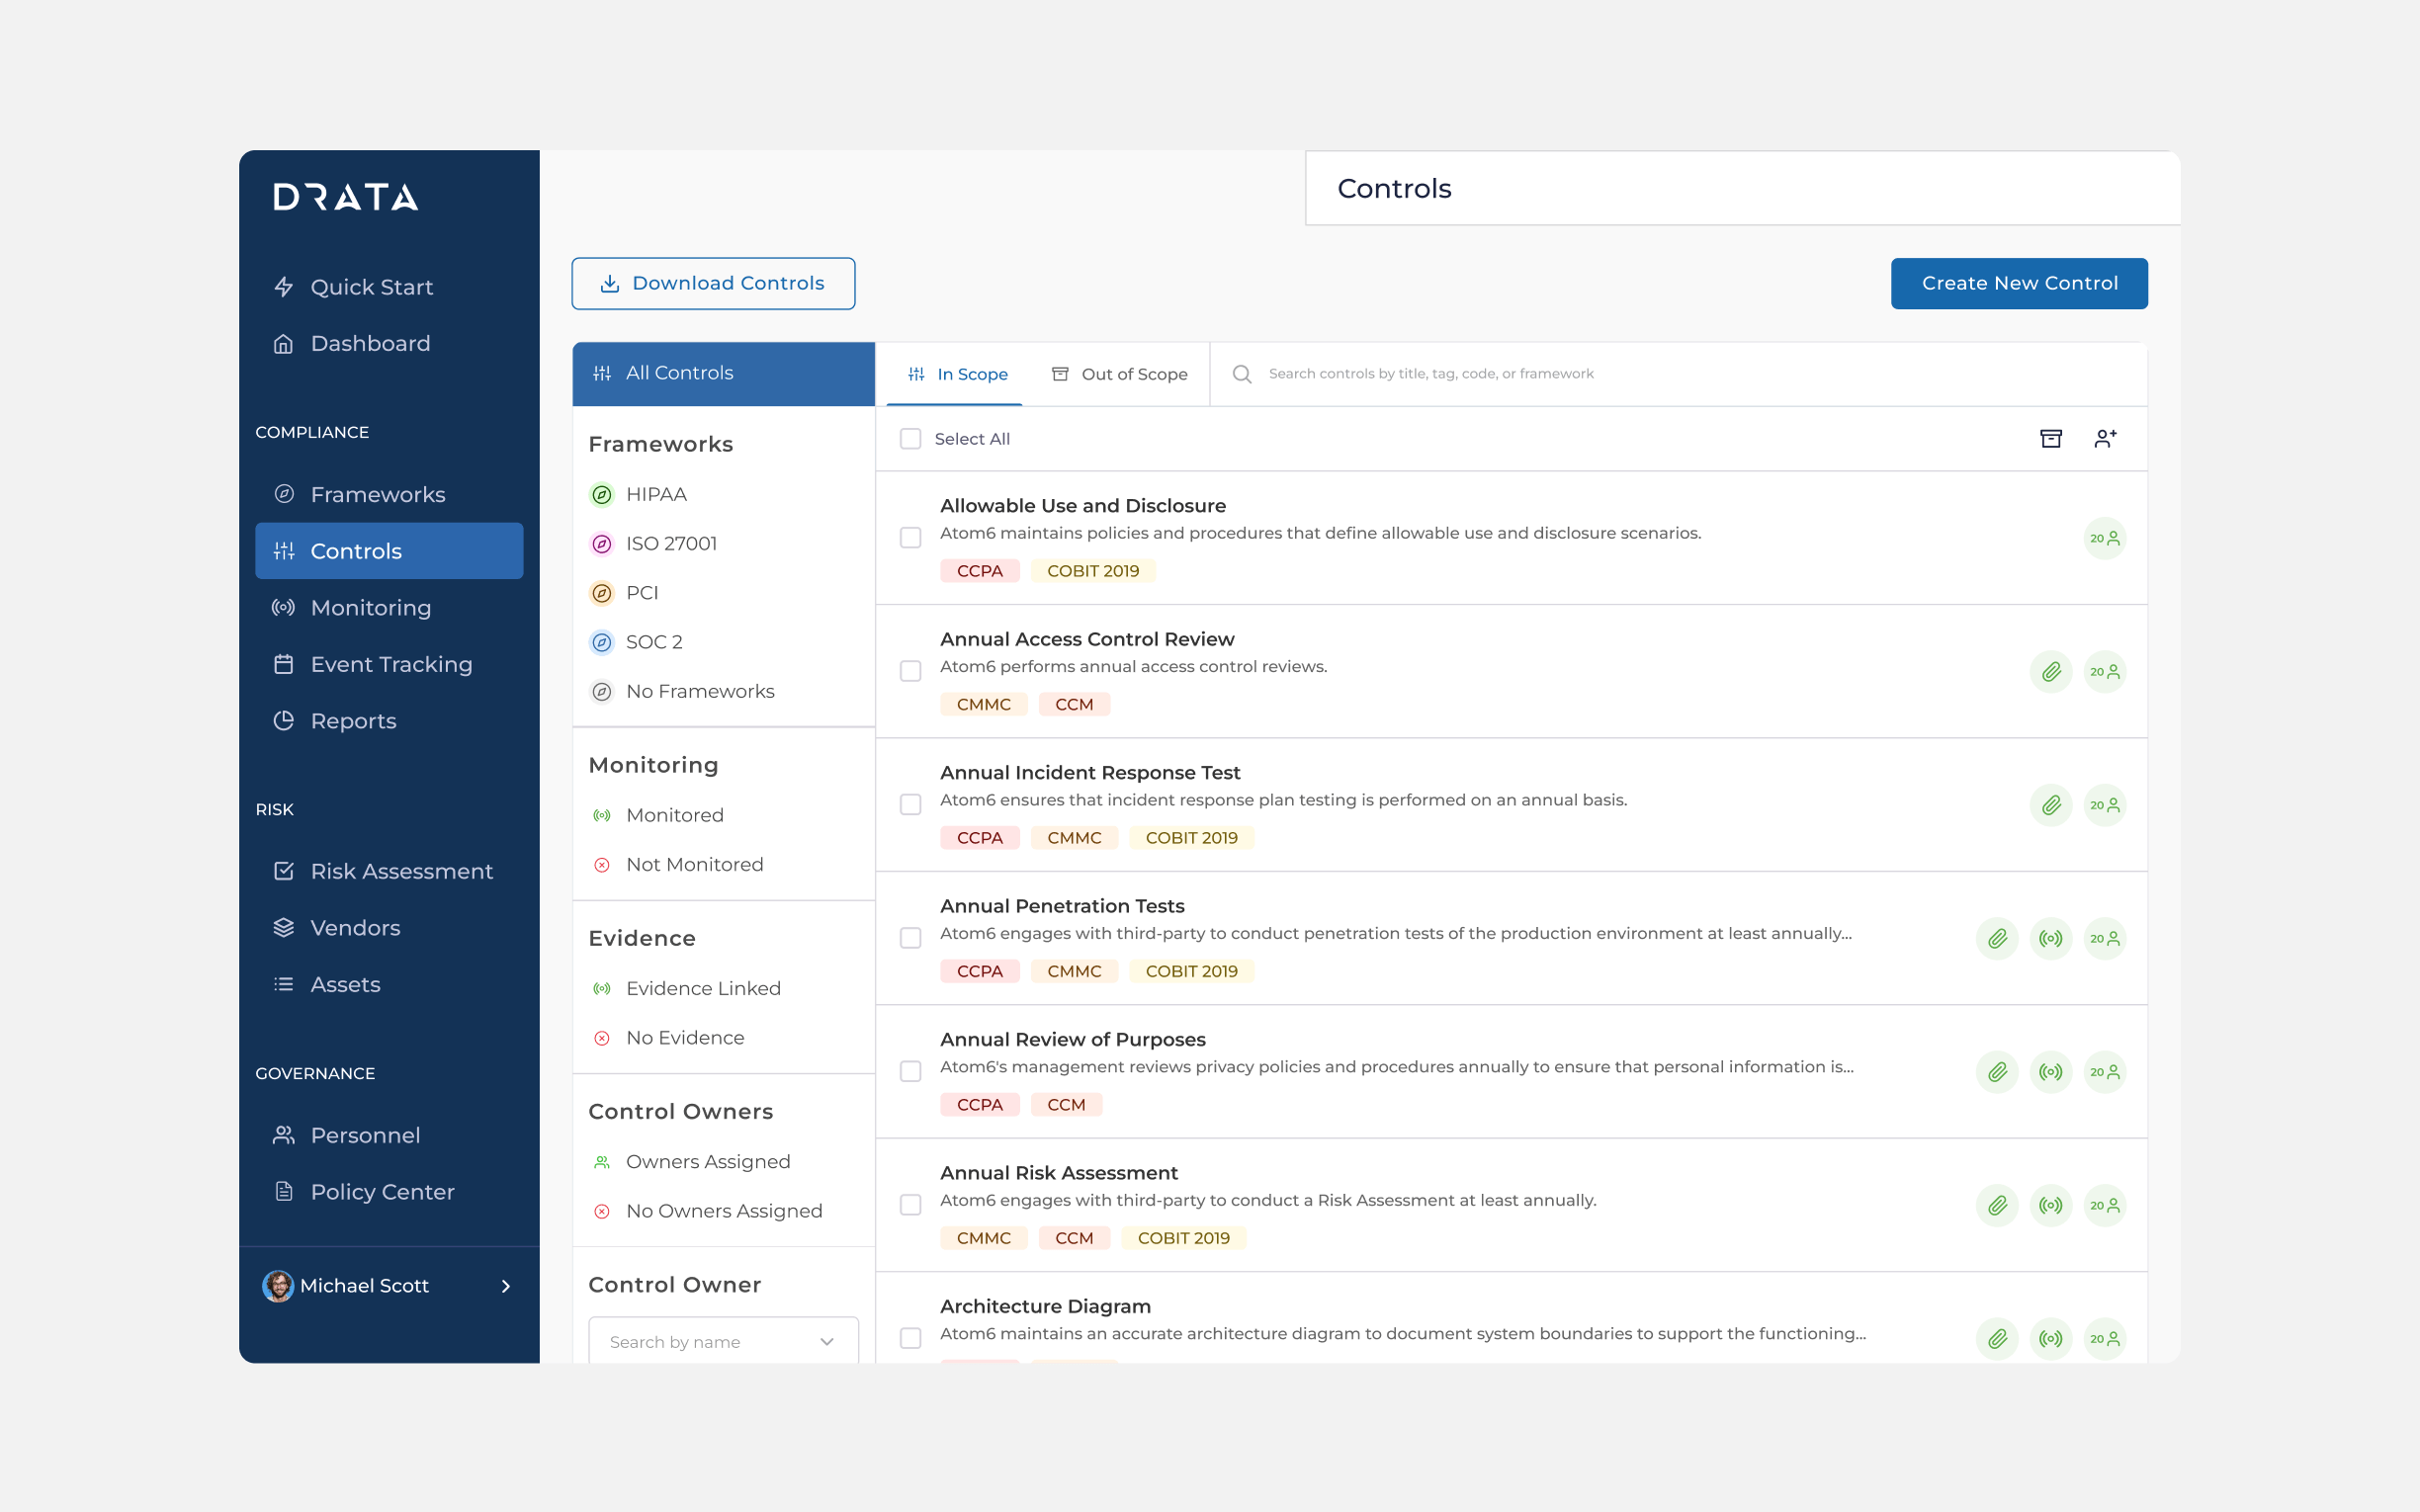Screen dimensions: 2420x1512
Task: Click Michael Scott's avatar picture
Action: click(x=278, y=1286)
